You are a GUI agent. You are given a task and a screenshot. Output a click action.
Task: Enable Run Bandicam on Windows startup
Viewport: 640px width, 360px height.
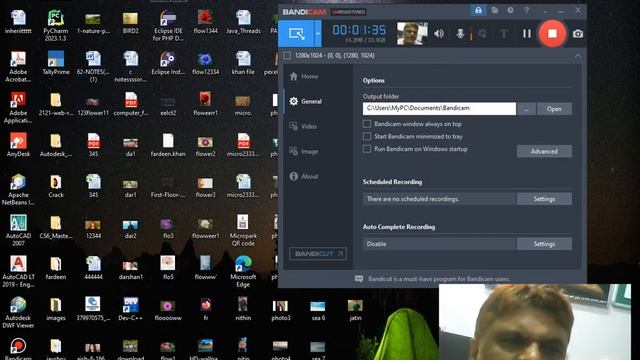pyautogui.click(x=367, y=149)
